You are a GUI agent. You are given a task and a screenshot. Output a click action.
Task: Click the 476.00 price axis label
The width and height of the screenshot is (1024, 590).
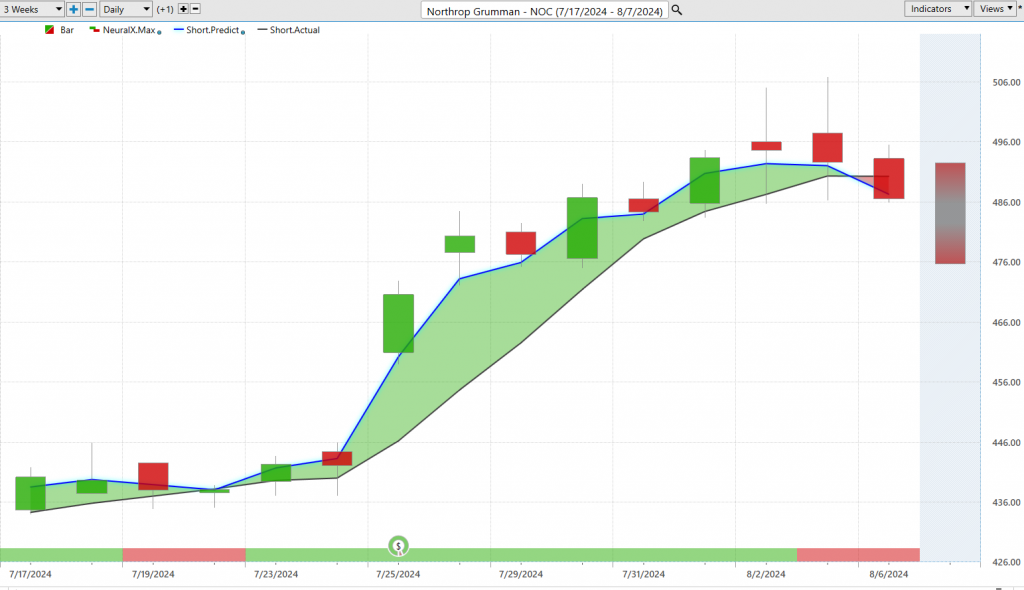pyautogui.click(x=1006, y=262)
